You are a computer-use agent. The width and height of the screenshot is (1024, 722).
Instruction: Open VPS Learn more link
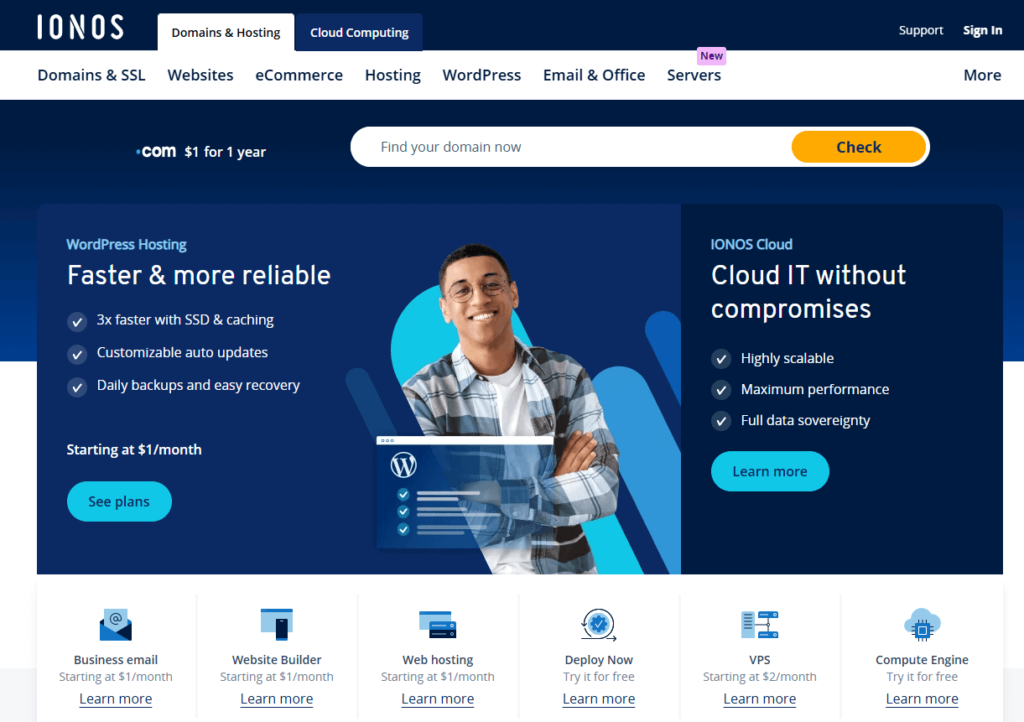pyautogui.click(x=760, y=699)
